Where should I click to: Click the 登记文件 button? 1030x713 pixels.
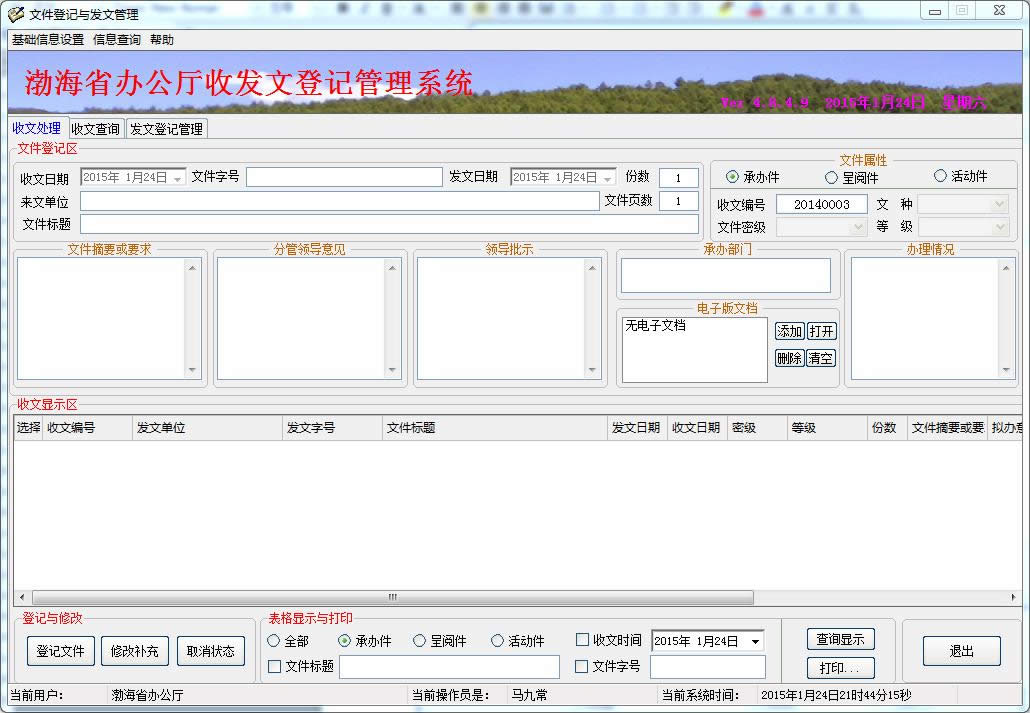point(60,651)
